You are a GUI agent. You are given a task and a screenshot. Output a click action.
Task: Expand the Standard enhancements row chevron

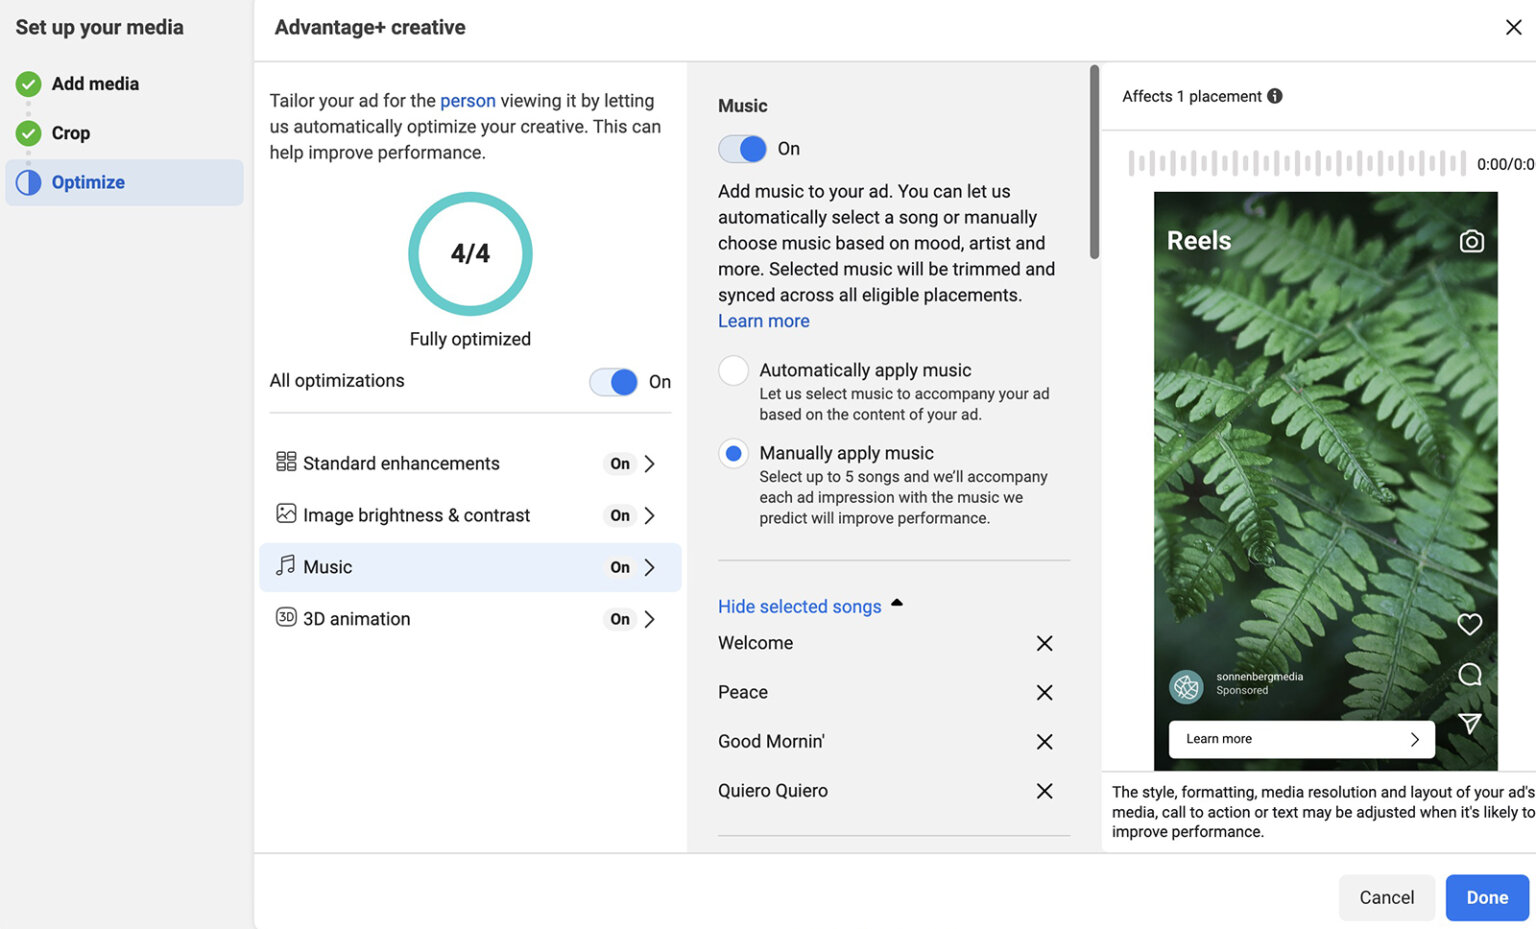tap(649, 463)
